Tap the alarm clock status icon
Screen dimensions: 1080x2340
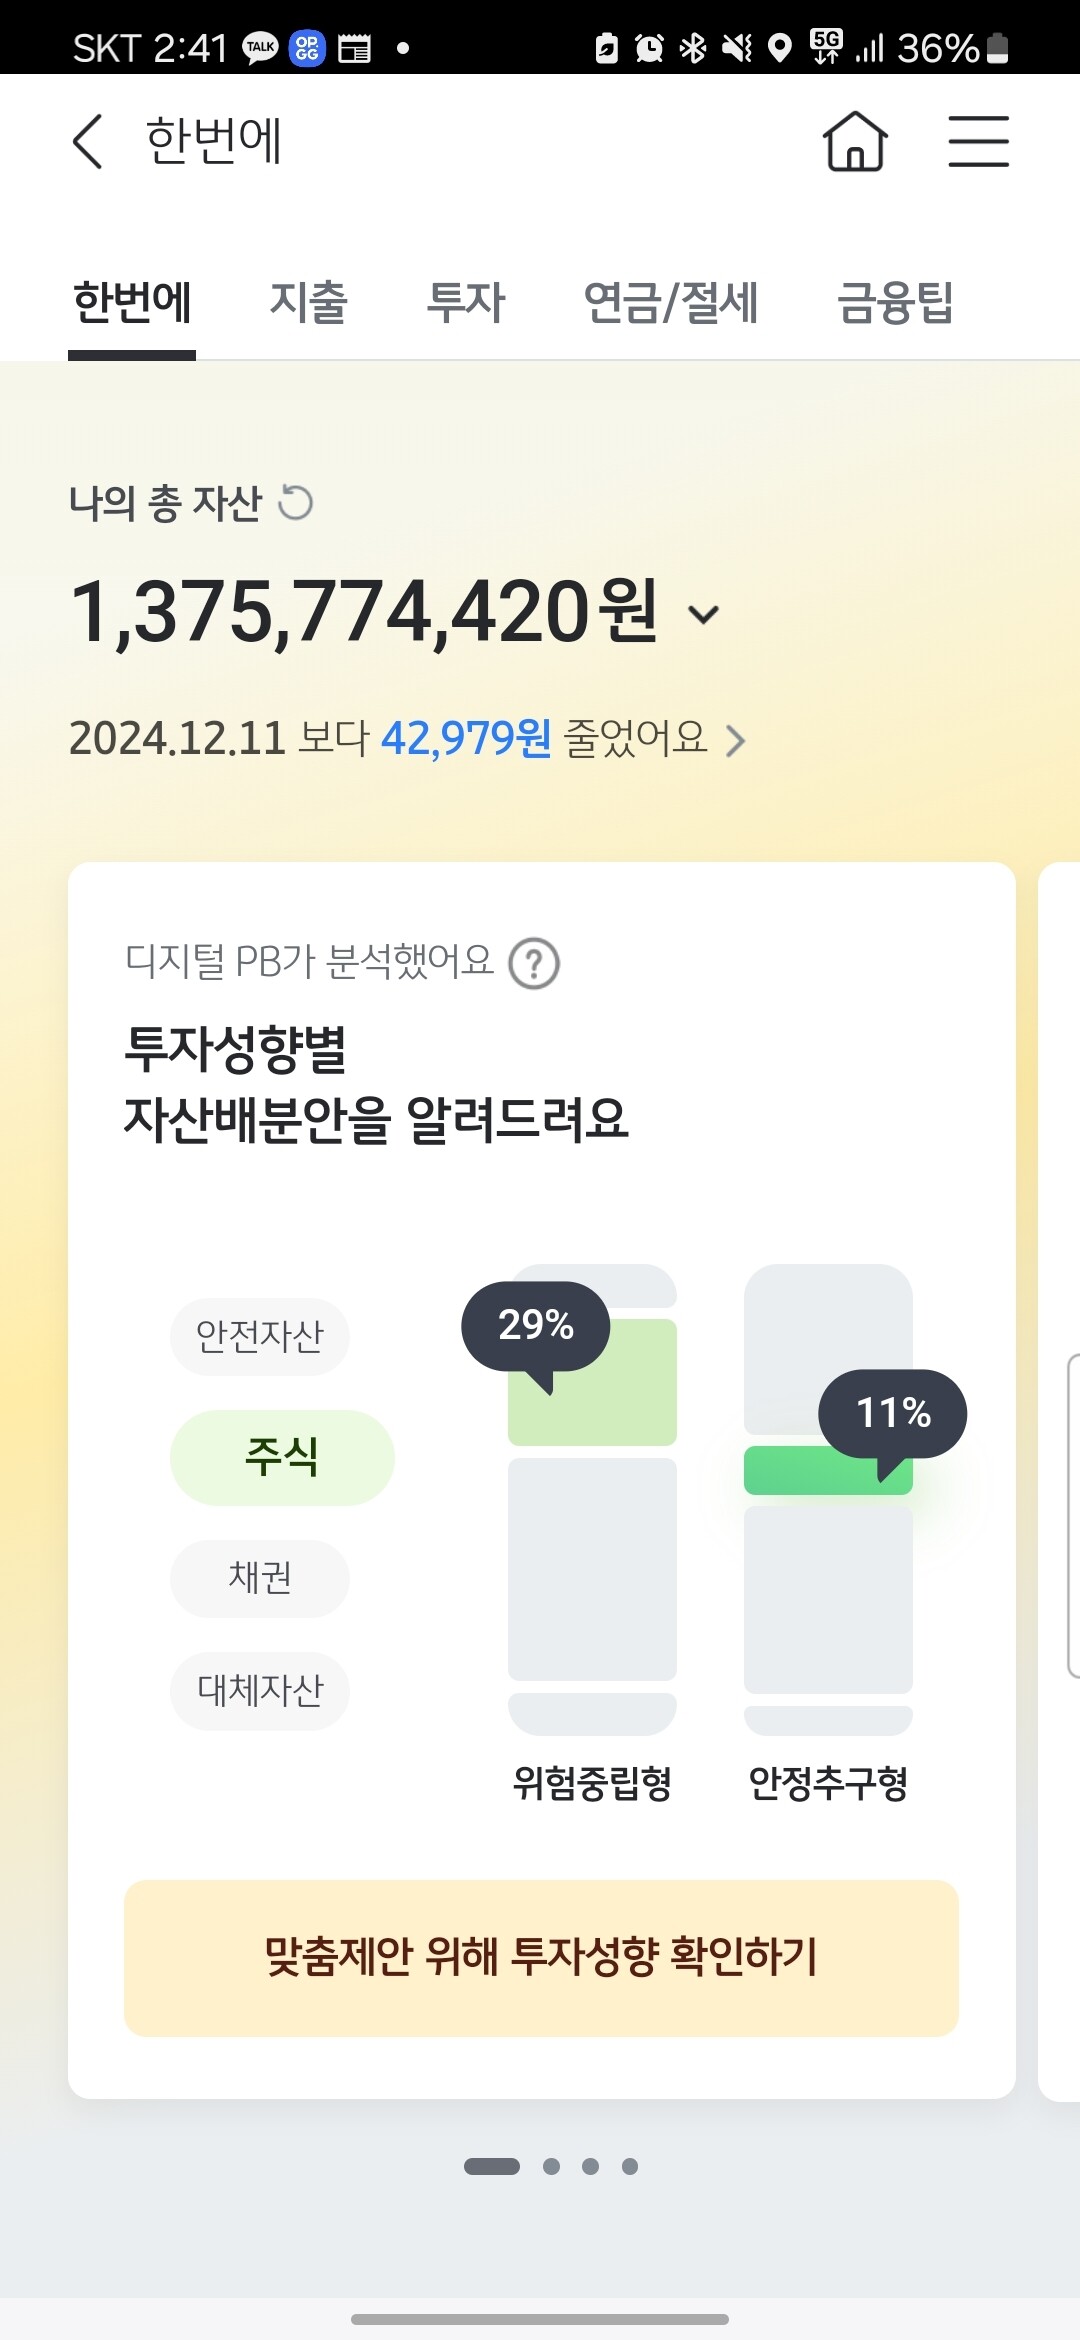[x=649, y=48]
